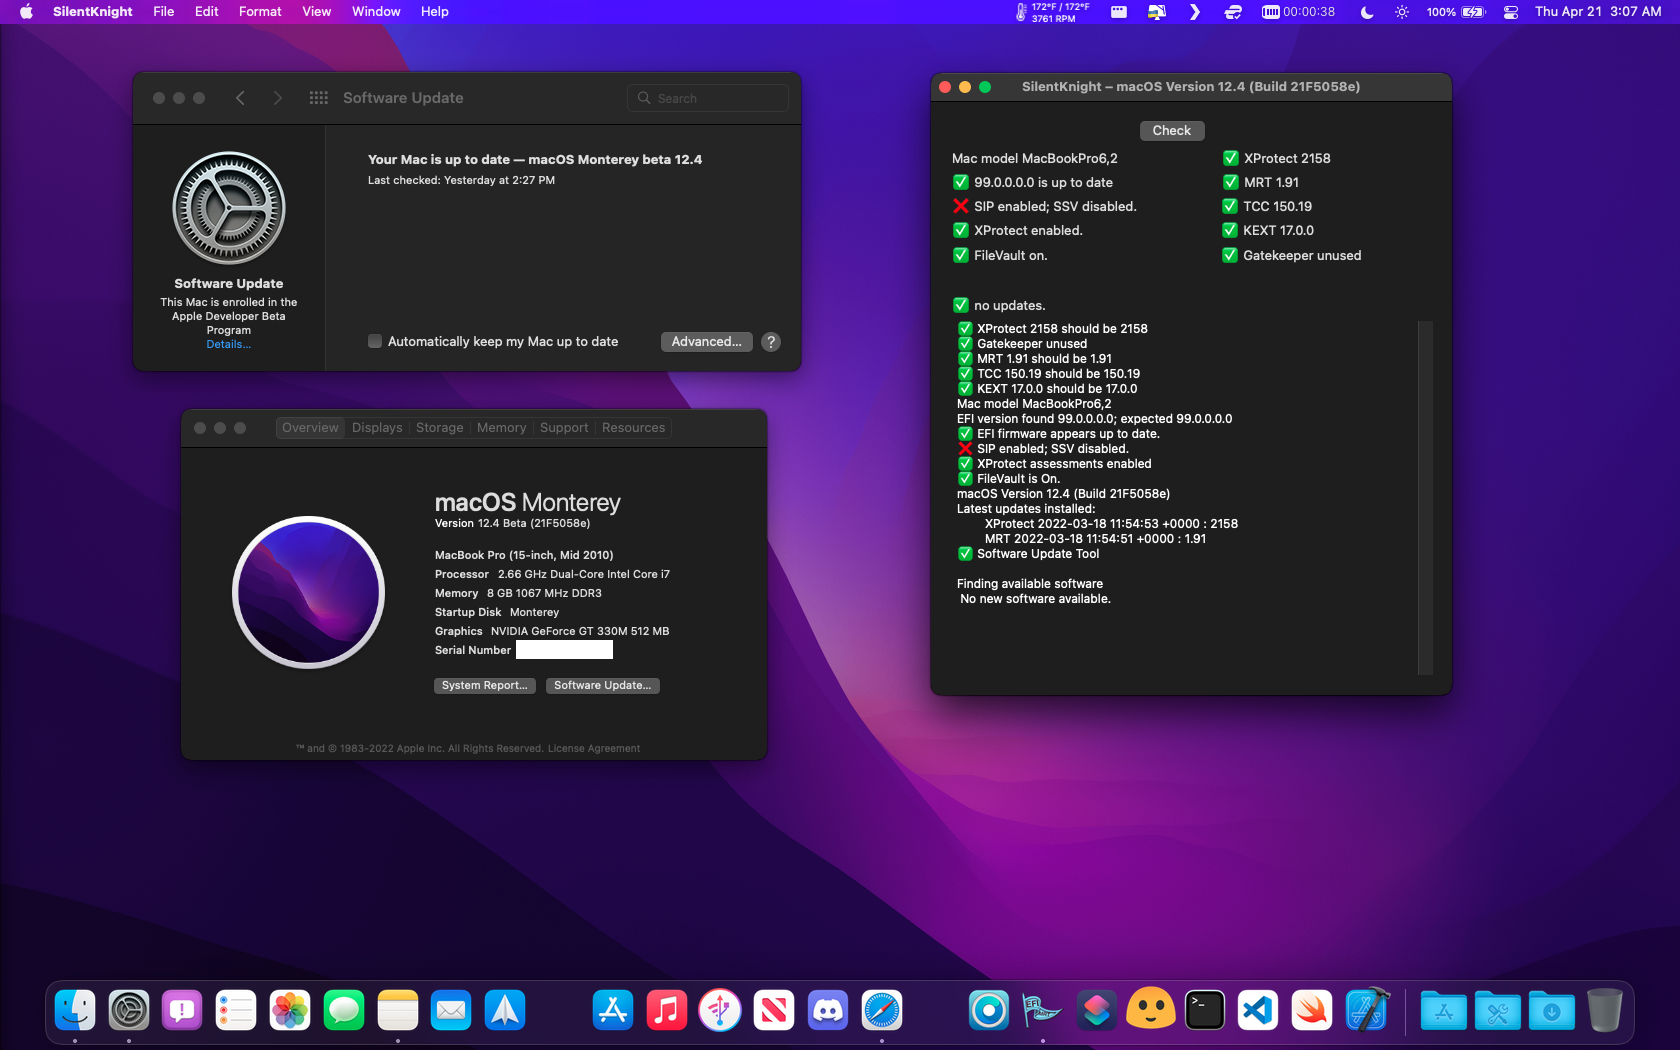This screenshot has height=1050, width=1680.
Task: Open the pink USB-symbol app in Dock
Action: (720, 1010)
